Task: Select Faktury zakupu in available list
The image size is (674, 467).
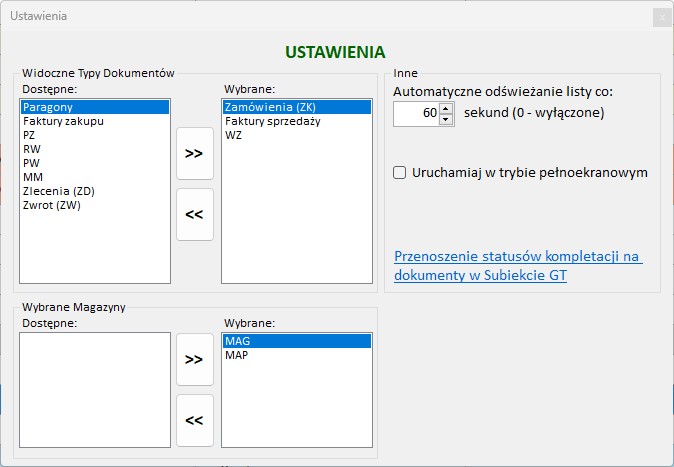Action: (x=63, y=121)
